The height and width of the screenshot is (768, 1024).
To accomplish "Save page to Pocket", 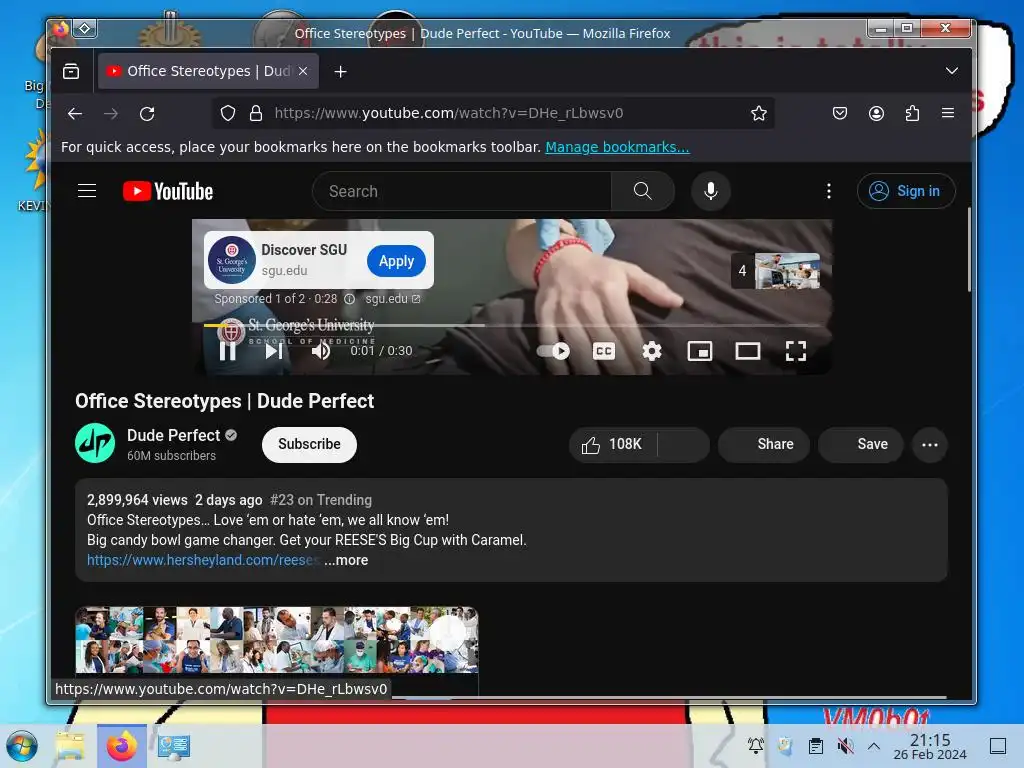I will coord(840,114).
